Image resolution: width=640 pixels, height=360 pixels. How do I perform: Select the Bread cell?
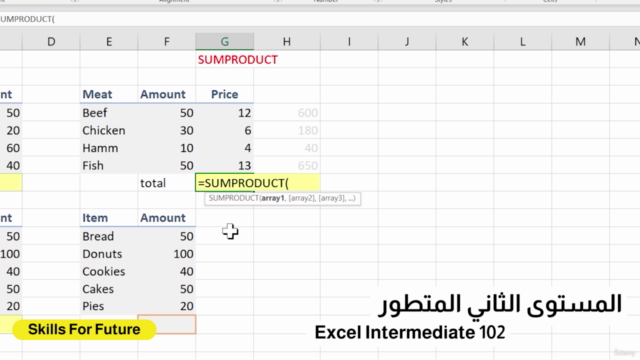tap(109, 236)
